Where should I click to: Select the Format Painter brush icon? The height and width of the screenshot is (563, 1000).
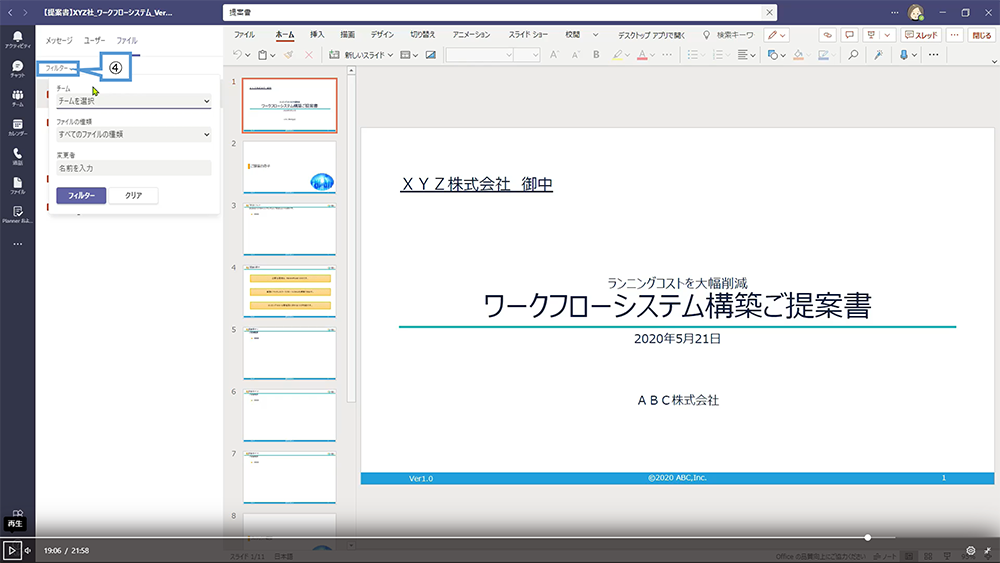289,55
